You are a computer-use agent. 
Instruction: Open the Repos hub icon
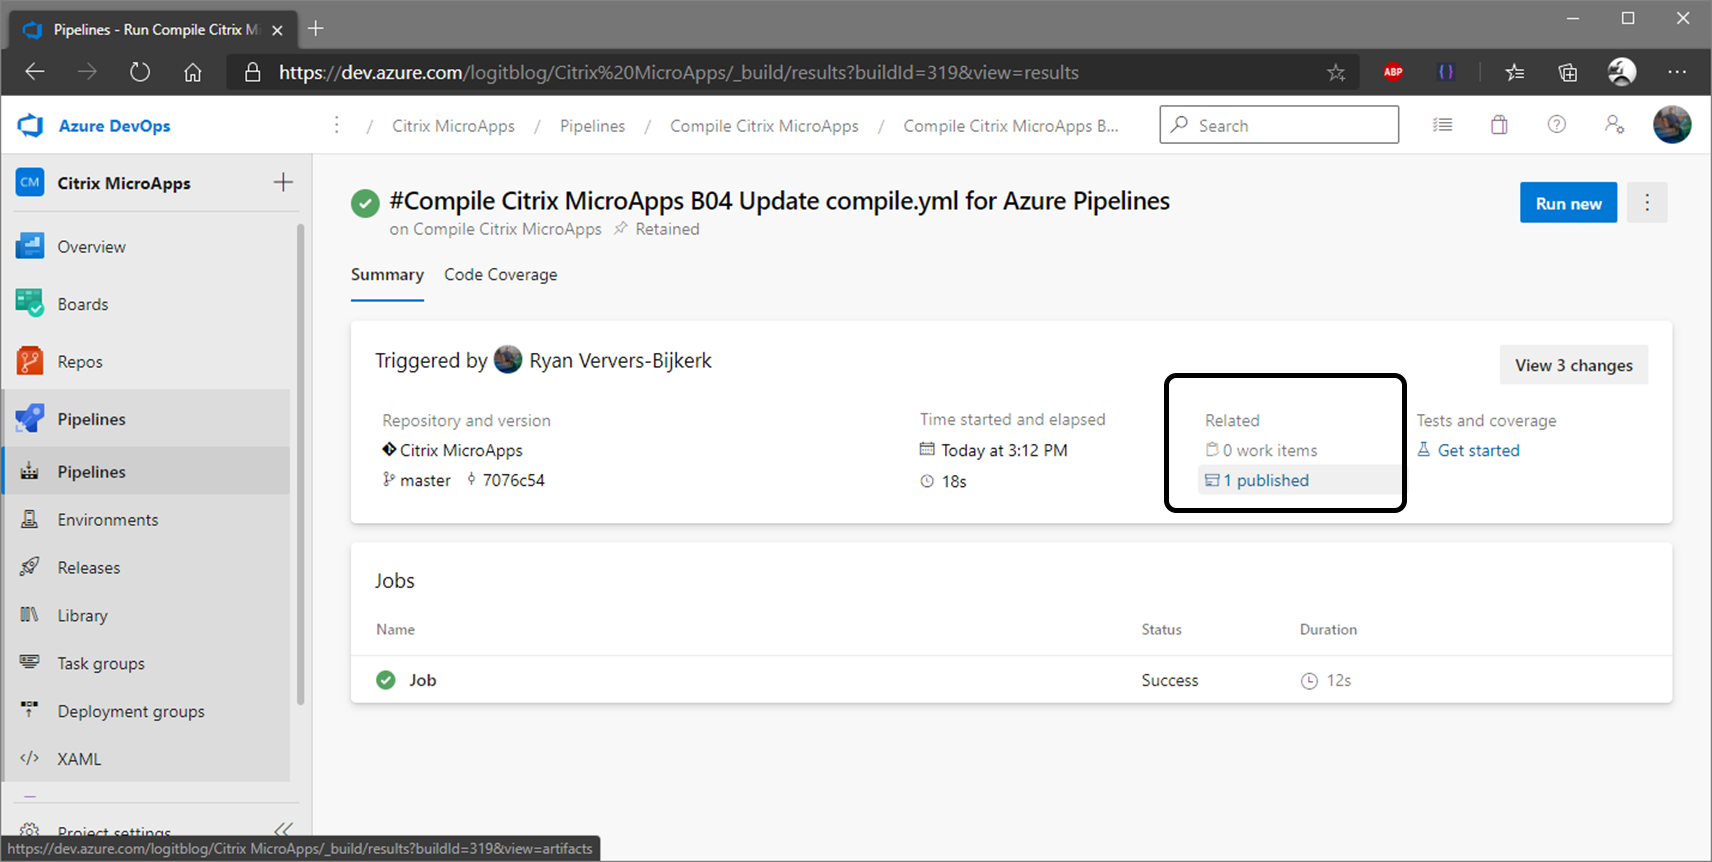coord(30,361)
